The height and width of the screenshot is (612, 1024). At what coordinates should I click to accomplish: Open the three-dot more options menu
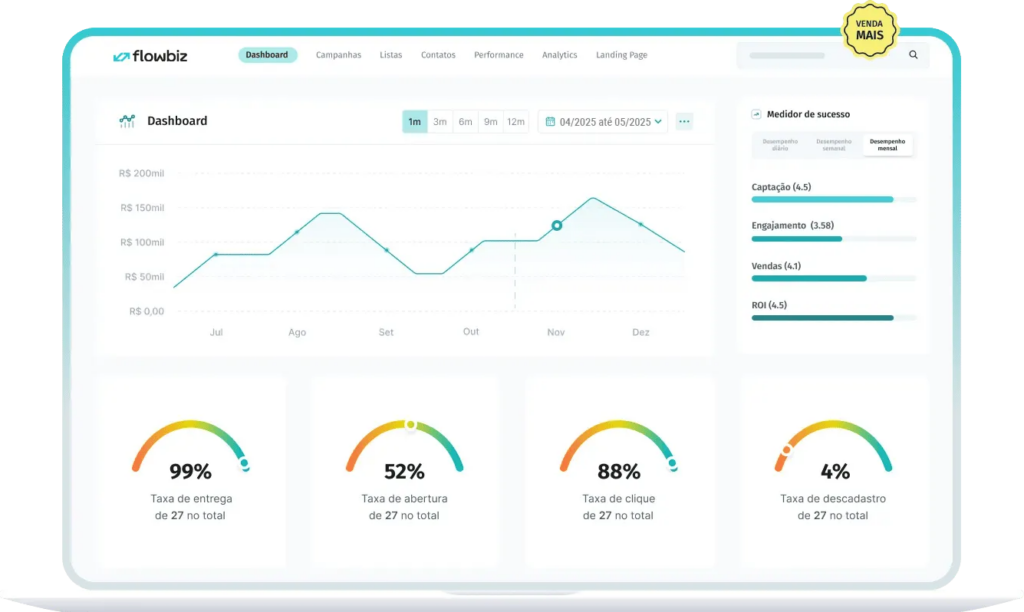(x=684, y=122)
